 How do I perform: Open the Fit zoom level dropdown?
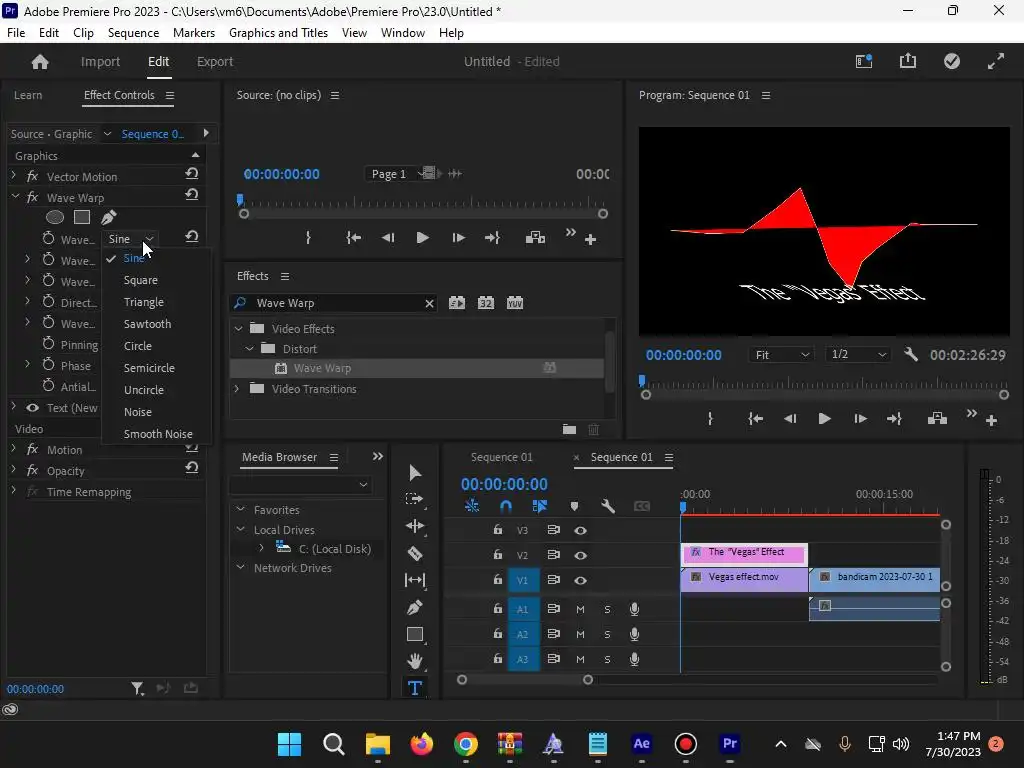(x=782, y=355)
